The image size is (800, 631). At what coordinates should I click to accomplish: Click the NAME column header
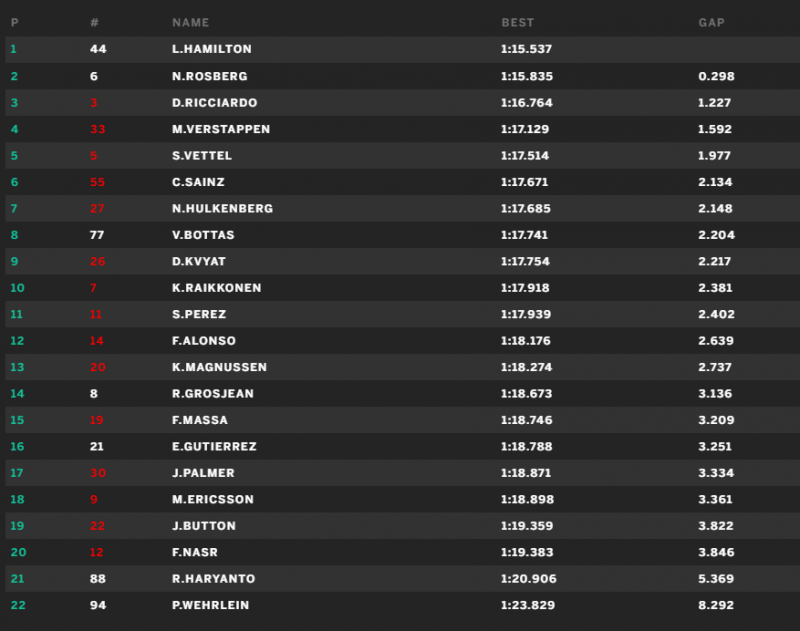[x=190, y=22]
